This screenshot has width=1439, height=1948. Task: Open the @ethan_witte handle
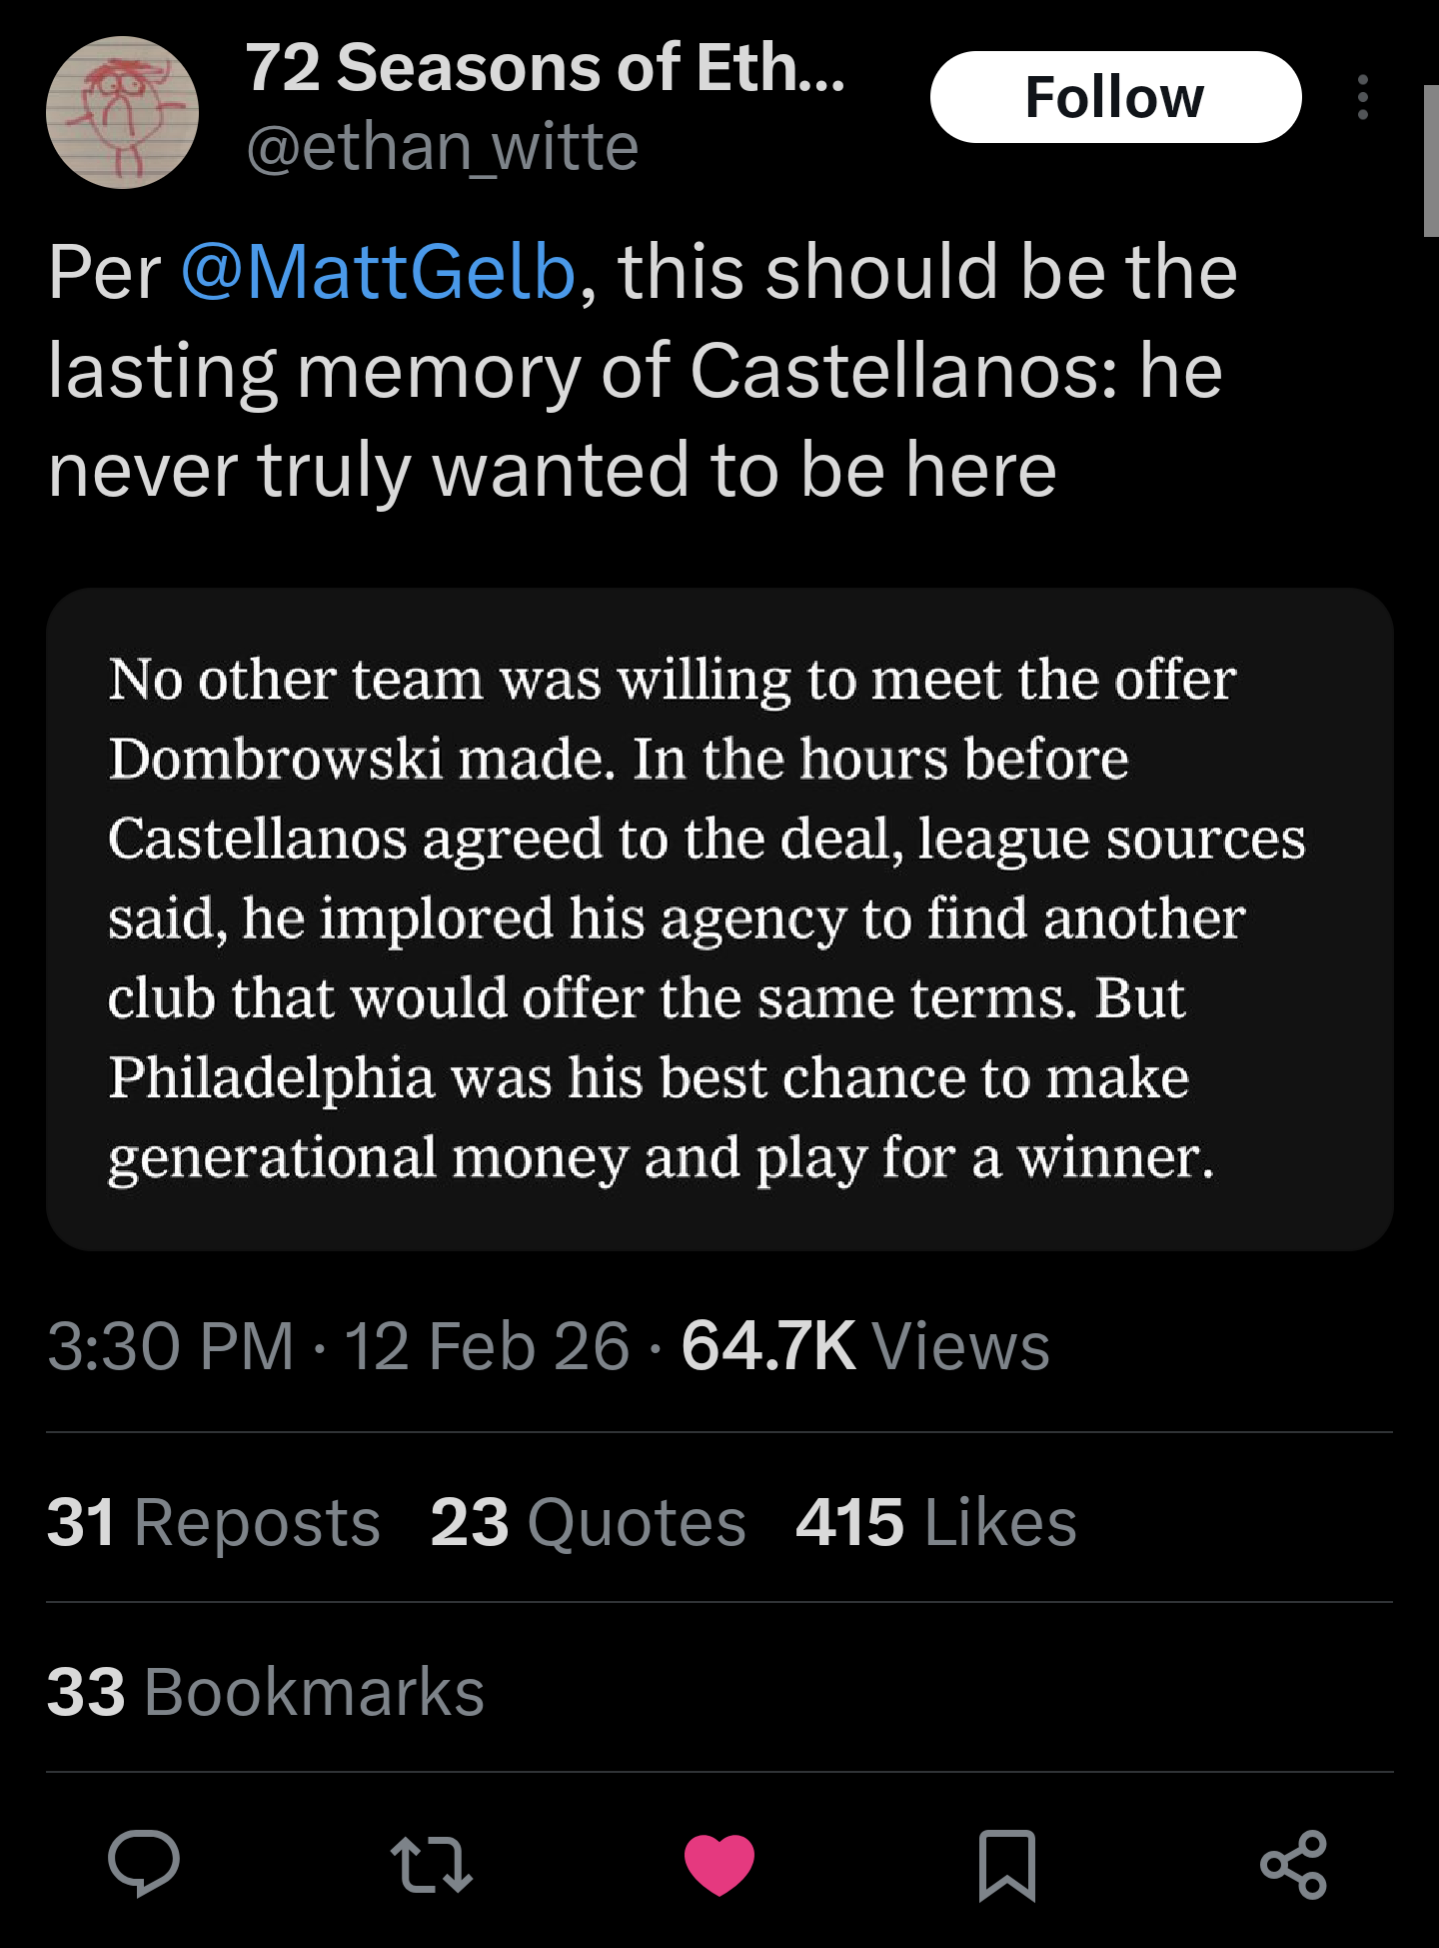[442, 147]
